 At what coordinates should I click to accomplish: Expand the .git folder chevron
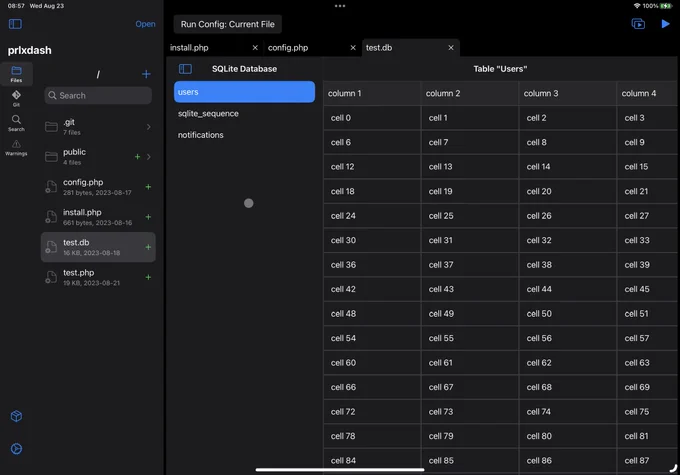(x=149, y=127)
